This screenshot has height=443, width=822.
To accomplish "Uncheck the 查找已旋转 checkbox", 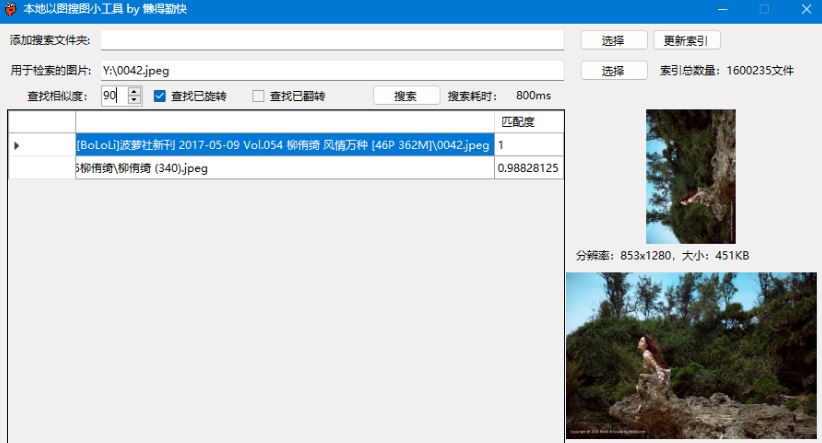I will (159, 96).
